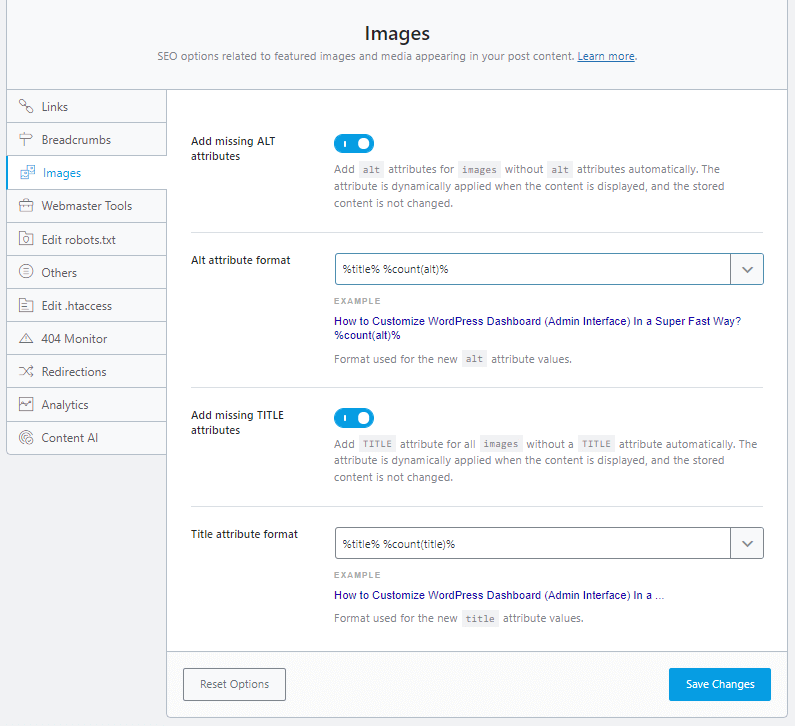Follow the Learn more link

[605, 57]
